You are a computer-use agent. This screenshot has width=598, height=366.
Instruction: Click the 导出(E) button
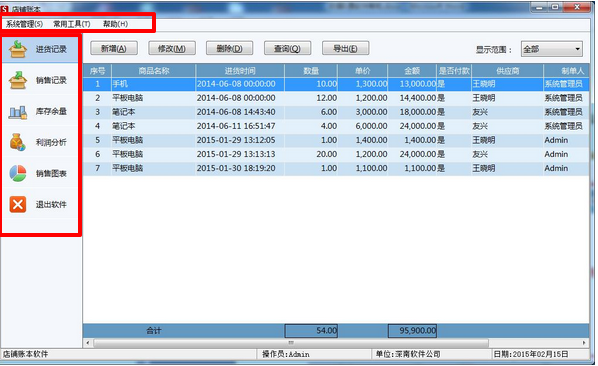click(x=346, y=48)
